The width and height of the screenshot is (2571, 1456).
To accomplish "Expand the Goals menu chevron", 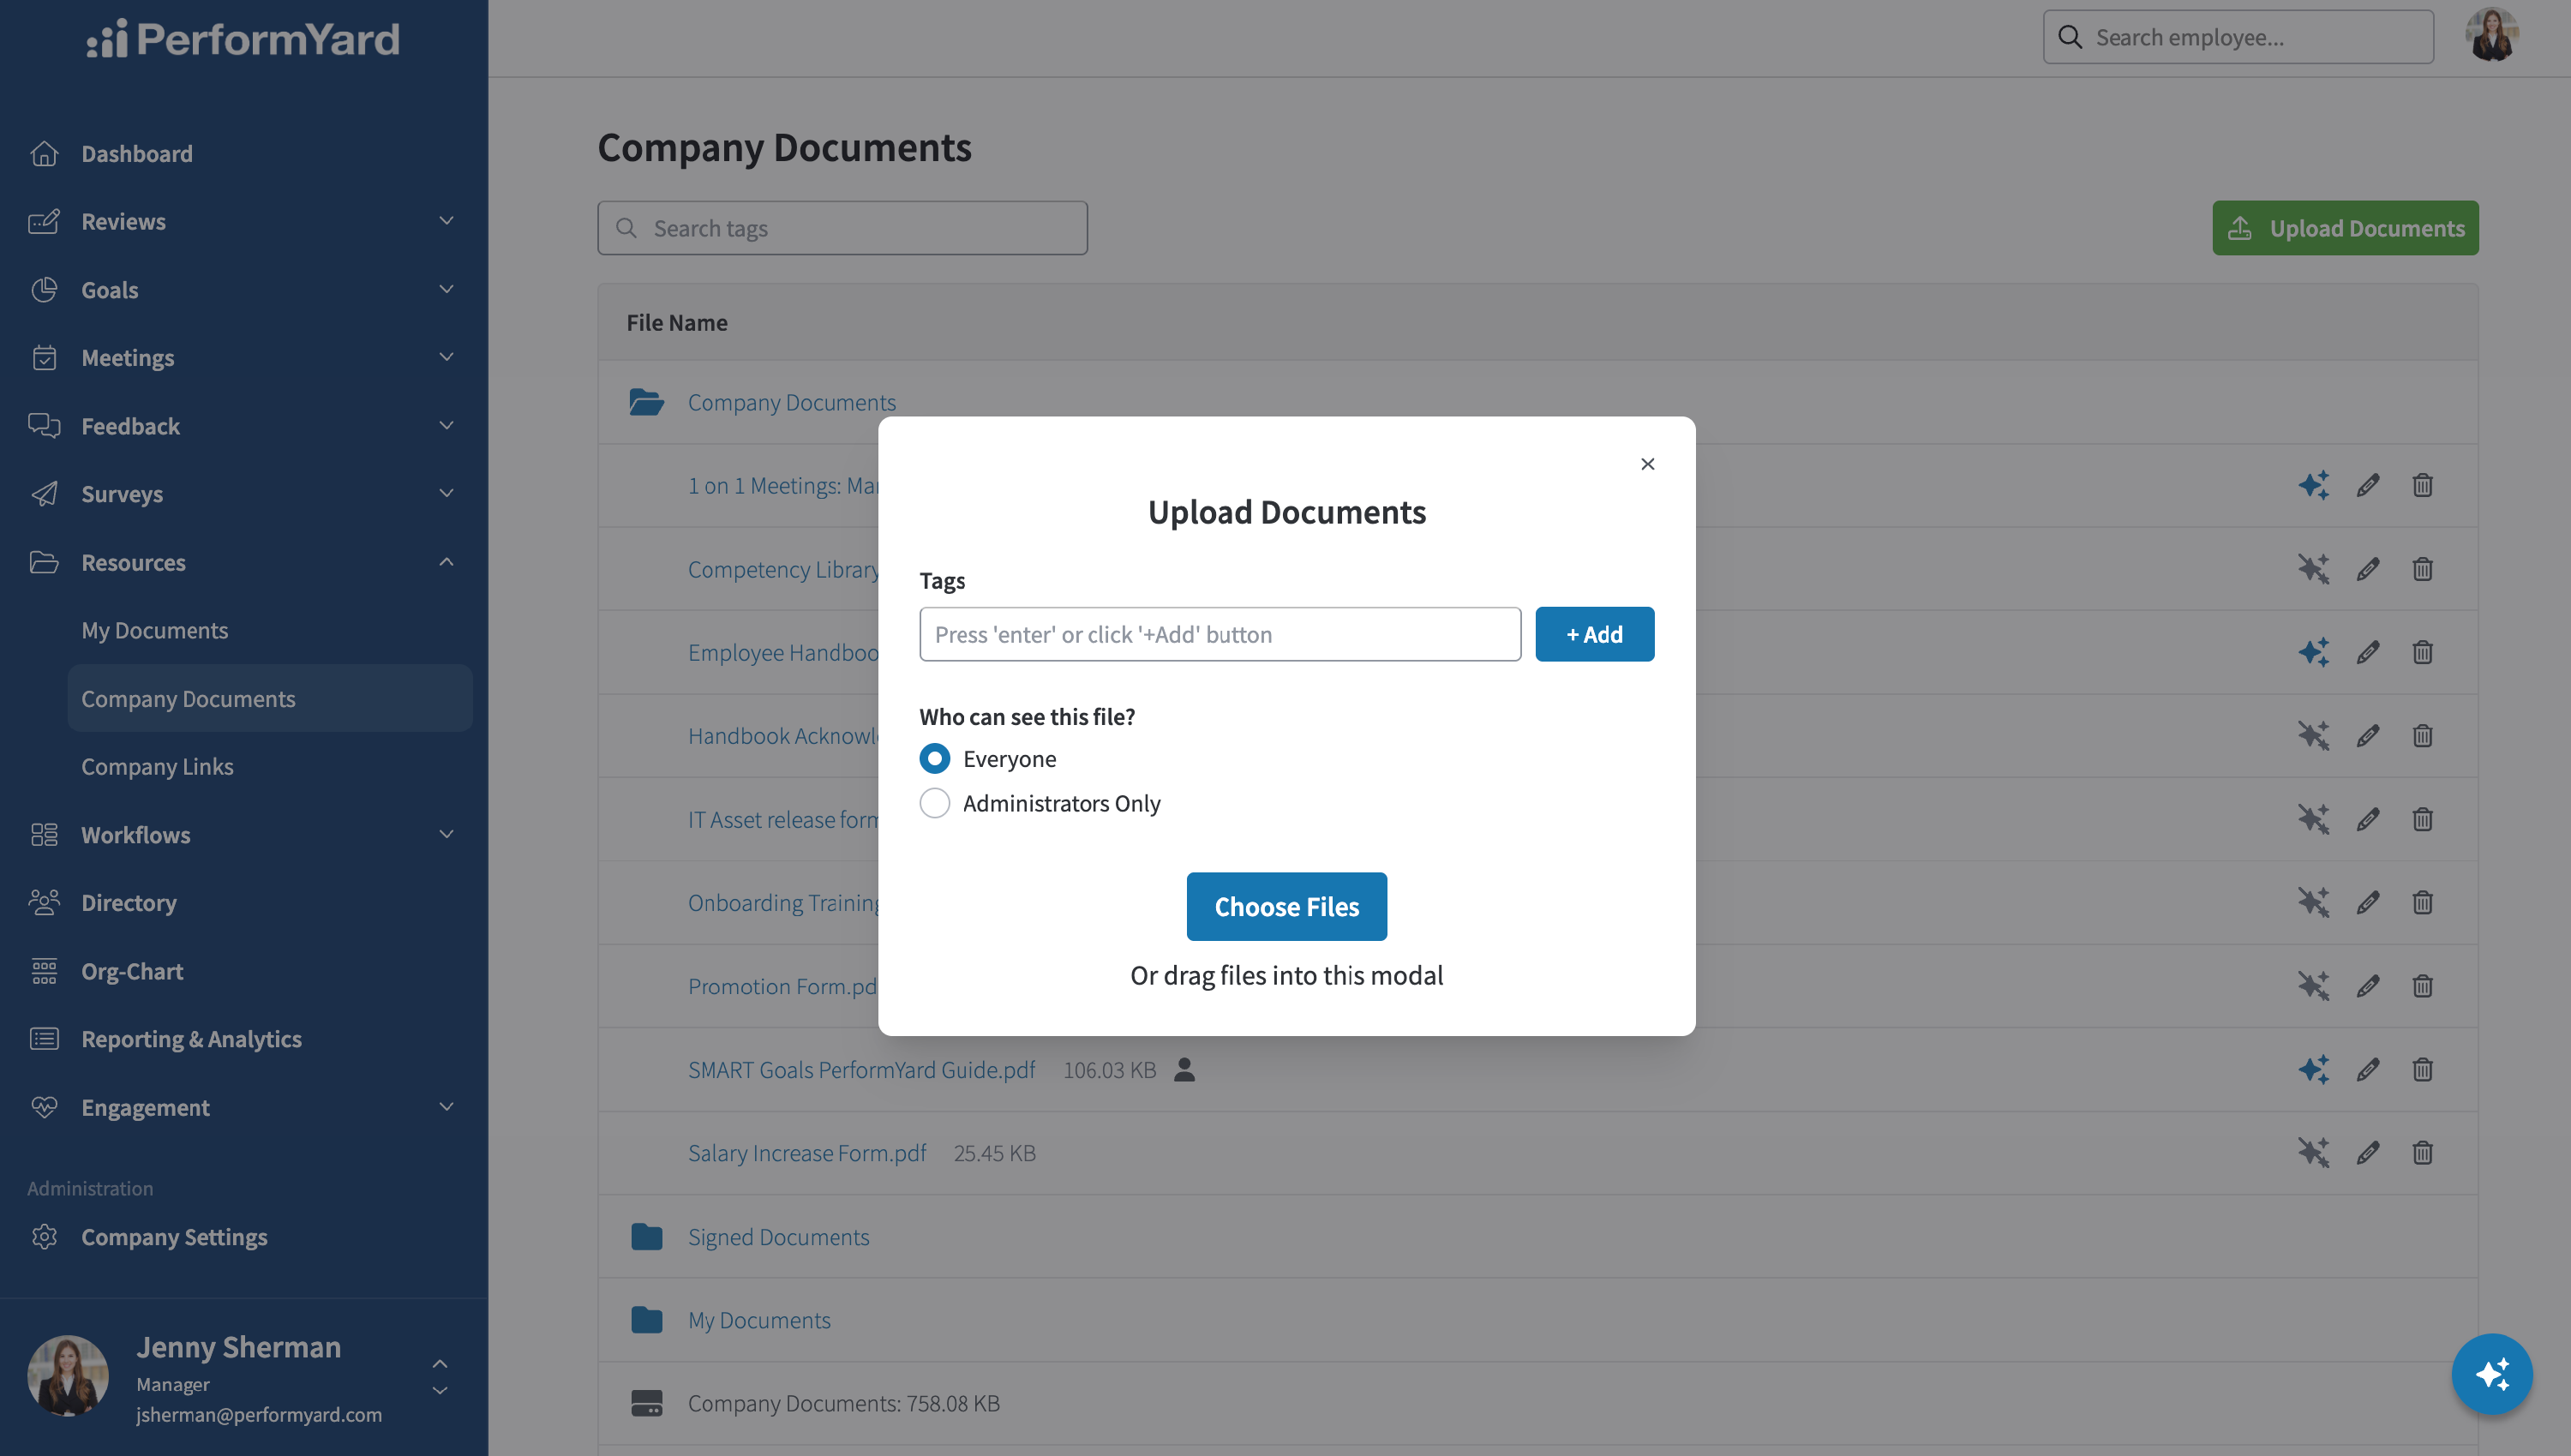I will click(446, 289).
